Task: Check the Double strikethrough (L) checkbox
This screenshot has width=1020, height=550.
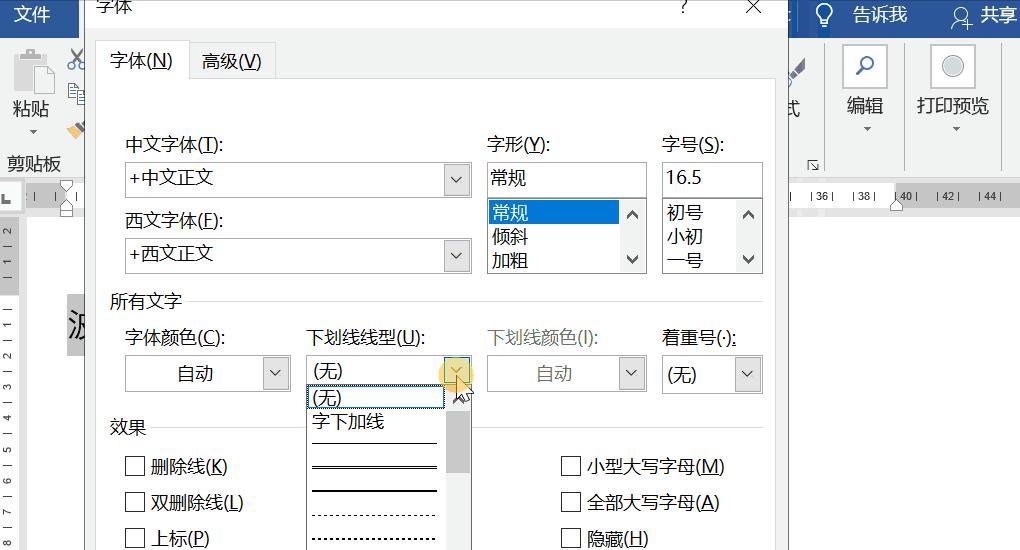Action: coord(135,502)
